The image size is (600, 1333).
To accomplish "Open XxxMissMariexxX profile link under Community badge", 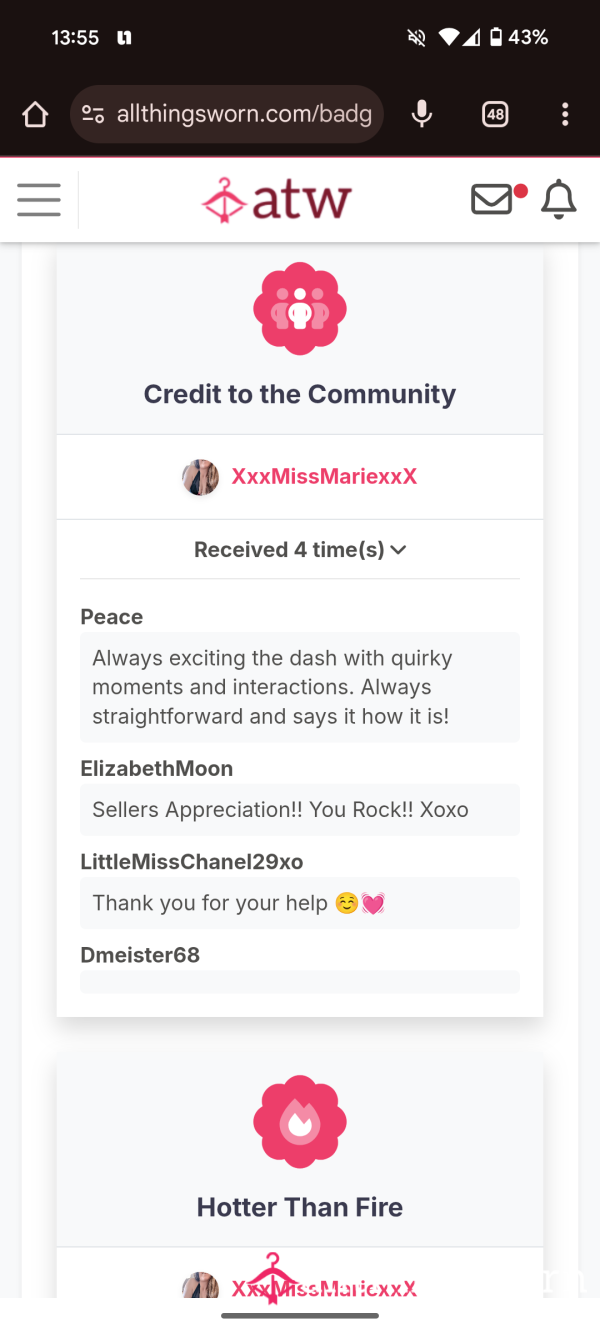I will click(x=324, y=477).
